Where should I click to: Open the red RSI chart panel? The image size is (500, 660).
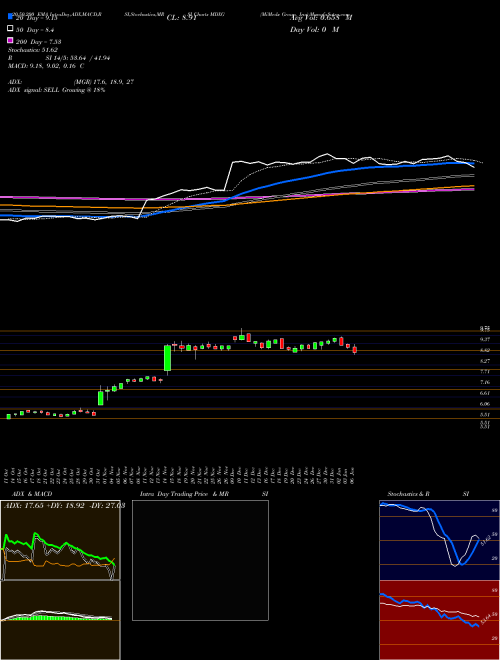[x=439, y=620]
